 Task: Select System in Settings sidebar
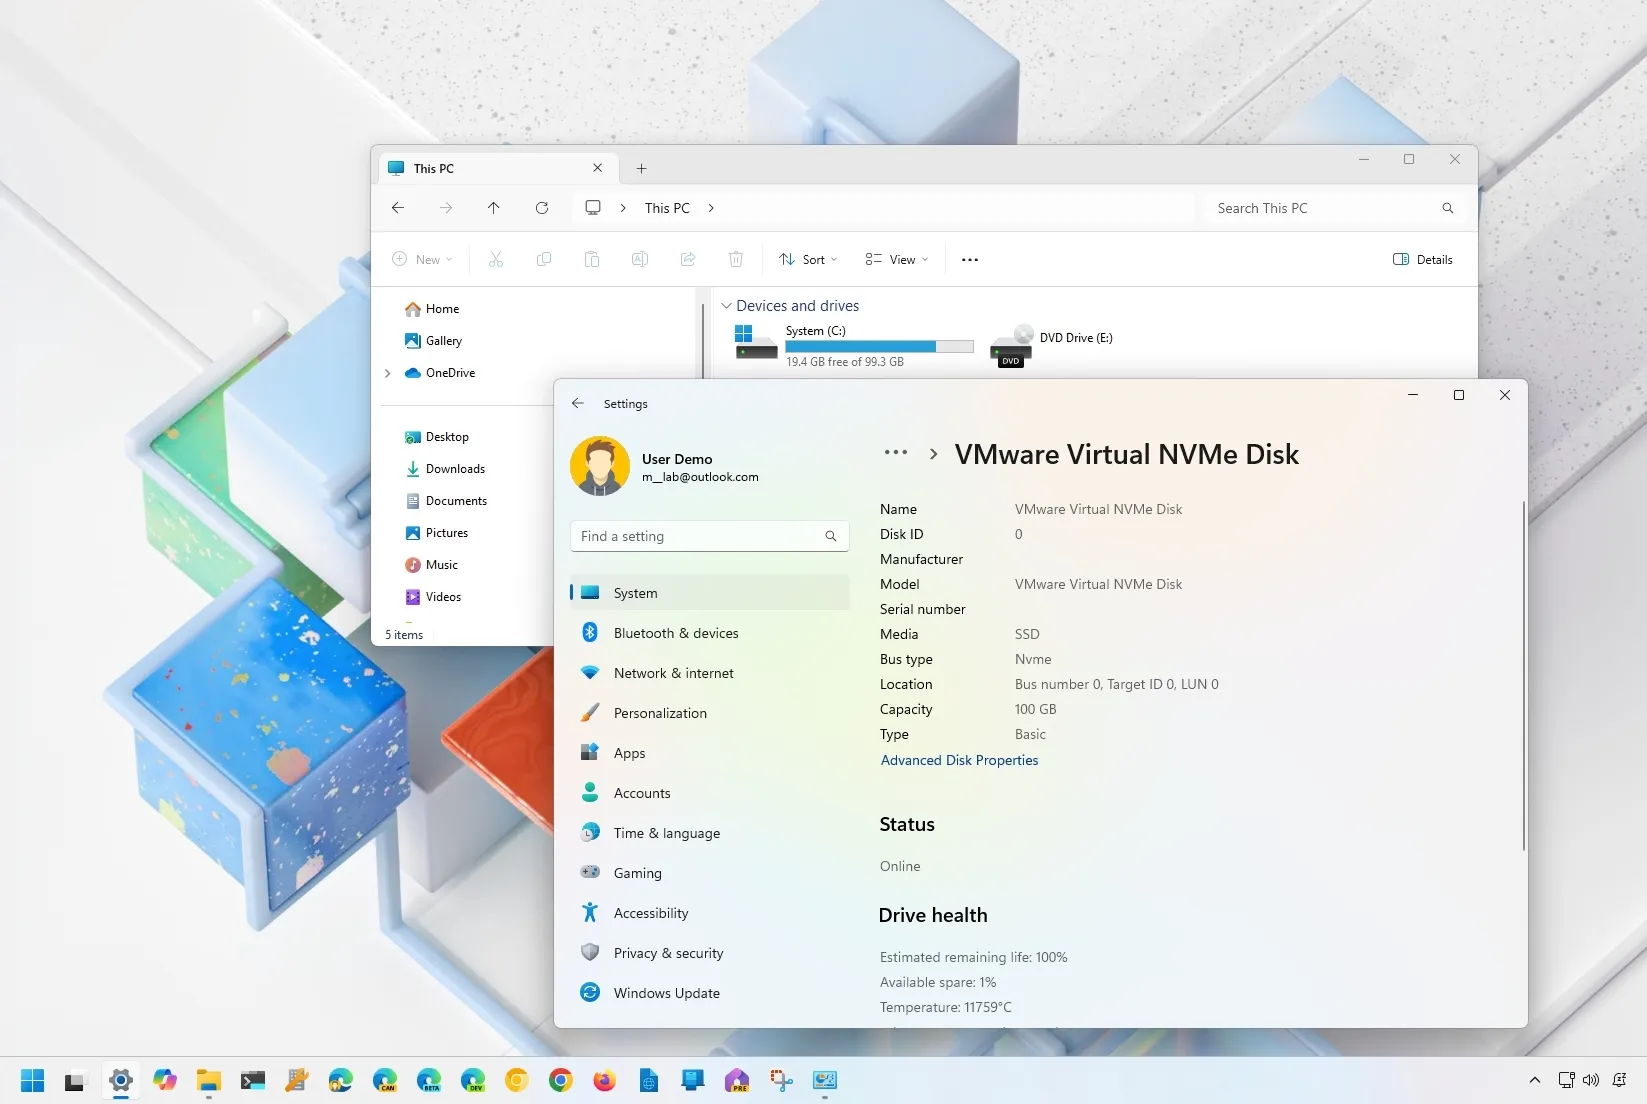coord(710,593)
